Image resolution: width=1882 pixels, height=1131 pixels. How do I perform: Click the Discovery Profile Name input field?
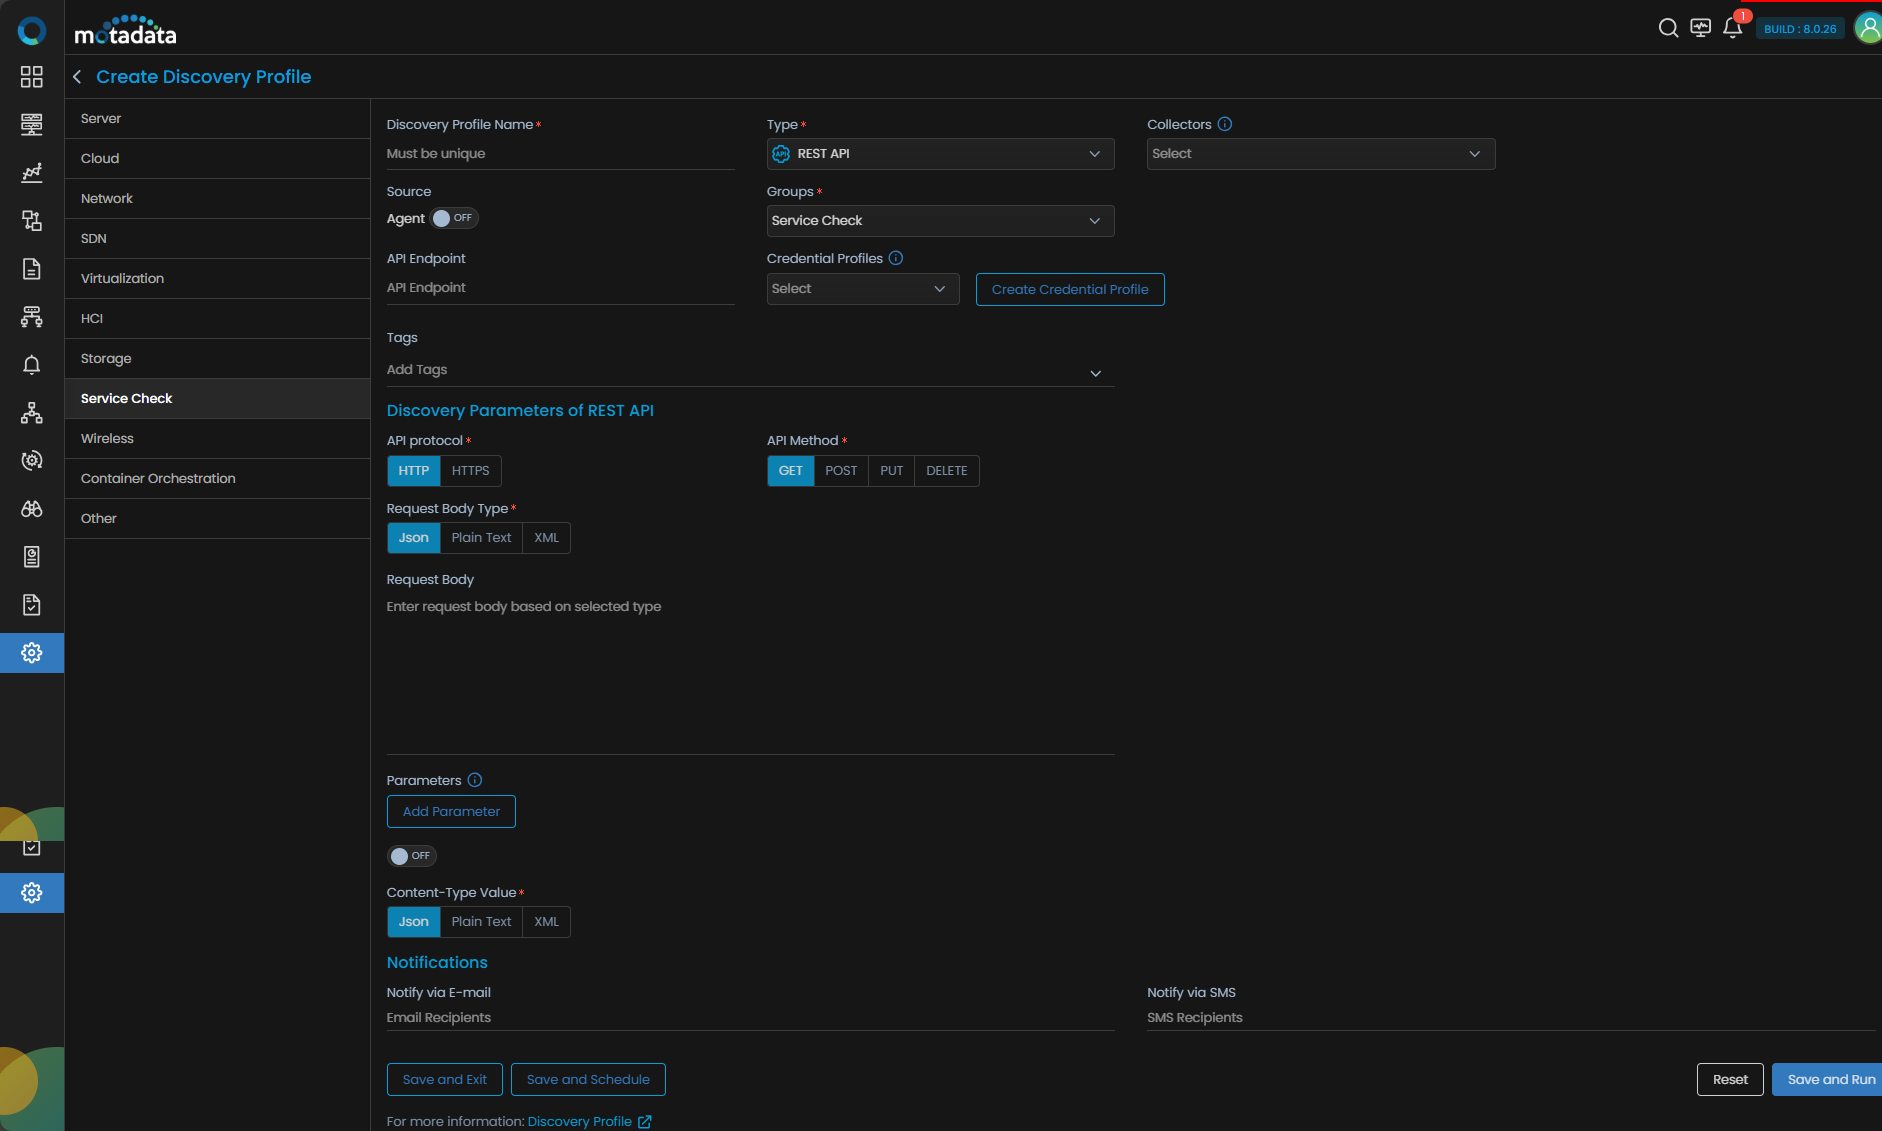(560, 154)
